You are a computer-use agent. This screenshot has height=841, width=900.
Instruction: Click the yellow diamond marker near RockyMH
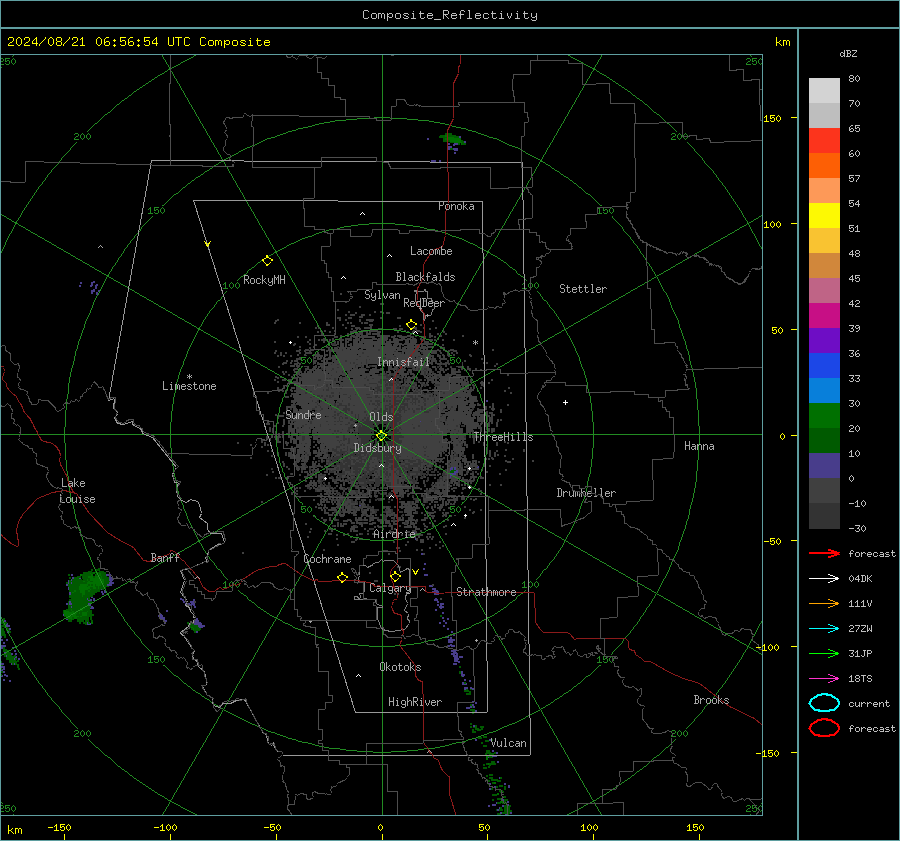(x=267, y=261)
